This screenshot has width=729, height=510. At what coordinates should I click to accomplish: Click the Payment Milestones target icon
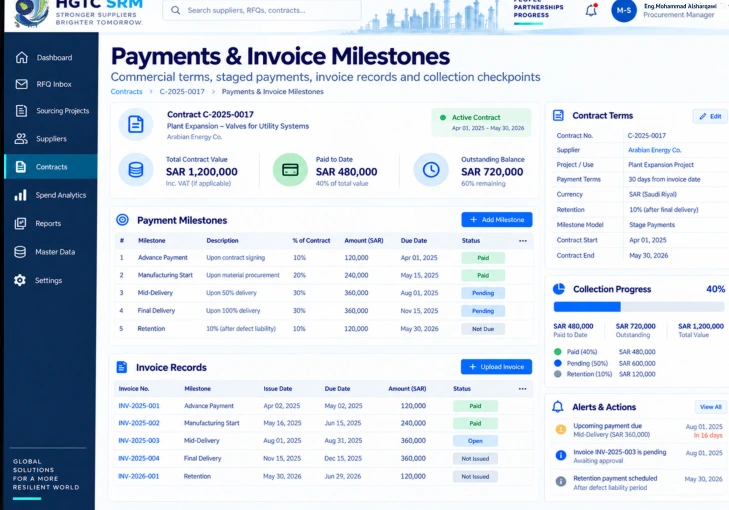(122, 220)
